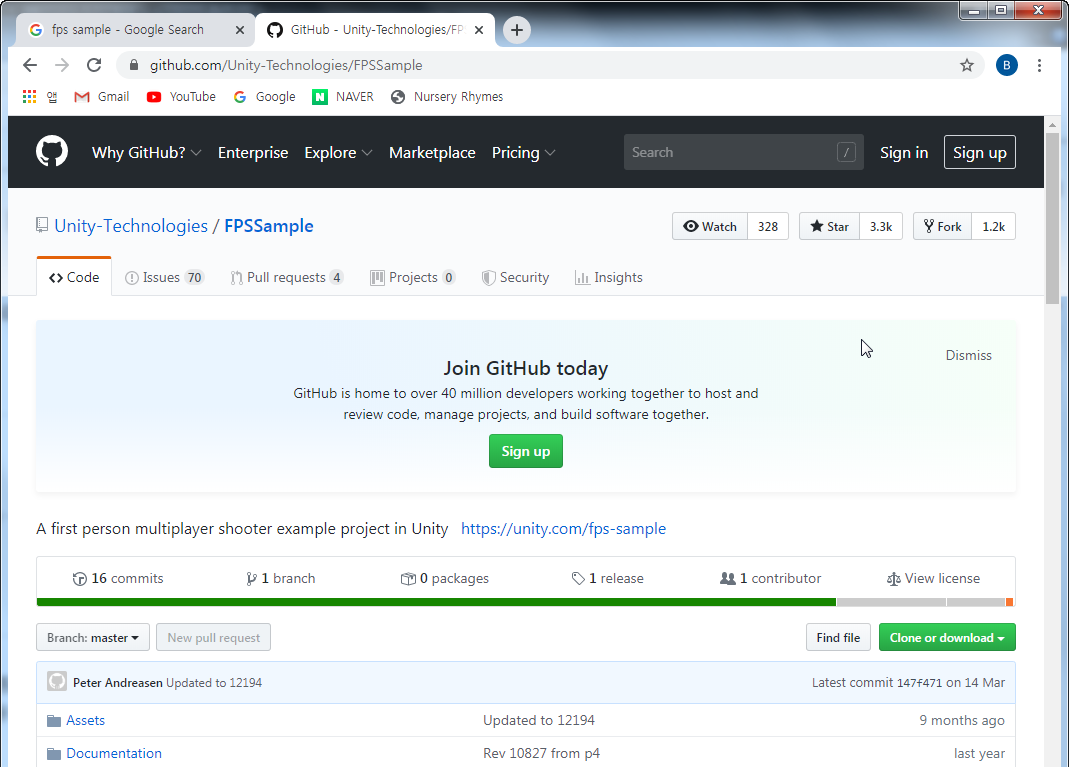1069x767 pixels.
Task: Click the Find file button
Action: [838, 637]
